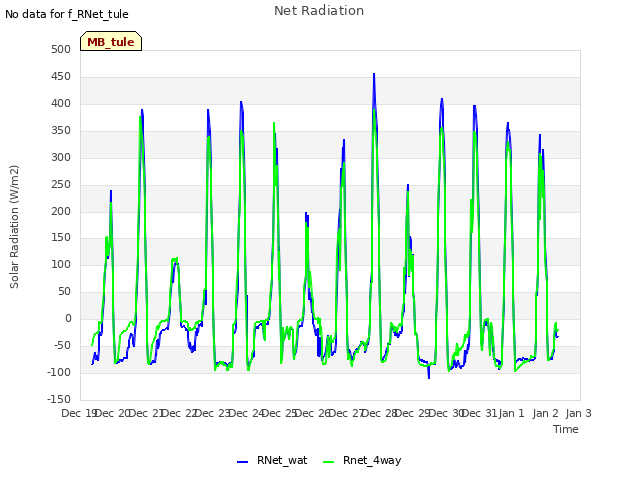Viewport: 640px width, 480px height.
Task: Click the 250 y-axis tick label
Action: [61, 184]
